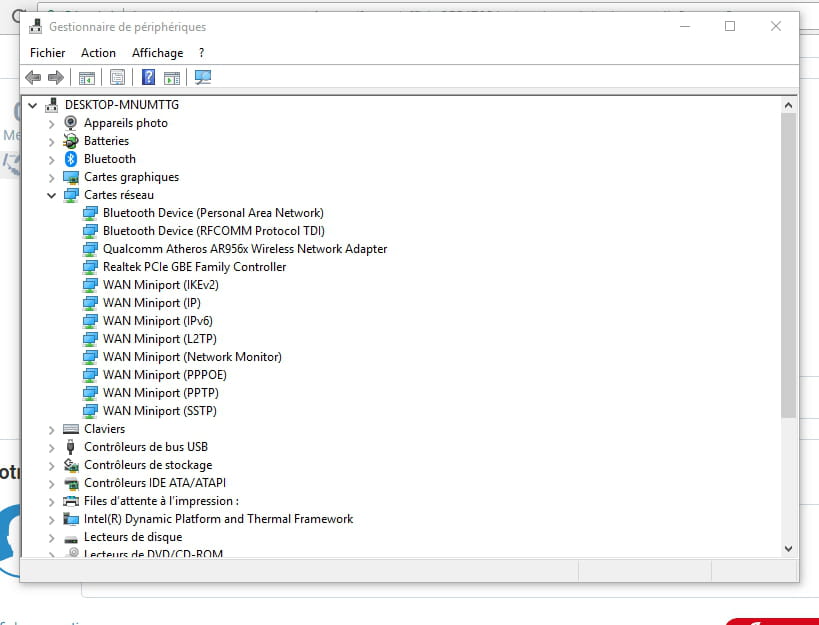
Task: Expand the Appareils photo category
Action: [51, 124]
